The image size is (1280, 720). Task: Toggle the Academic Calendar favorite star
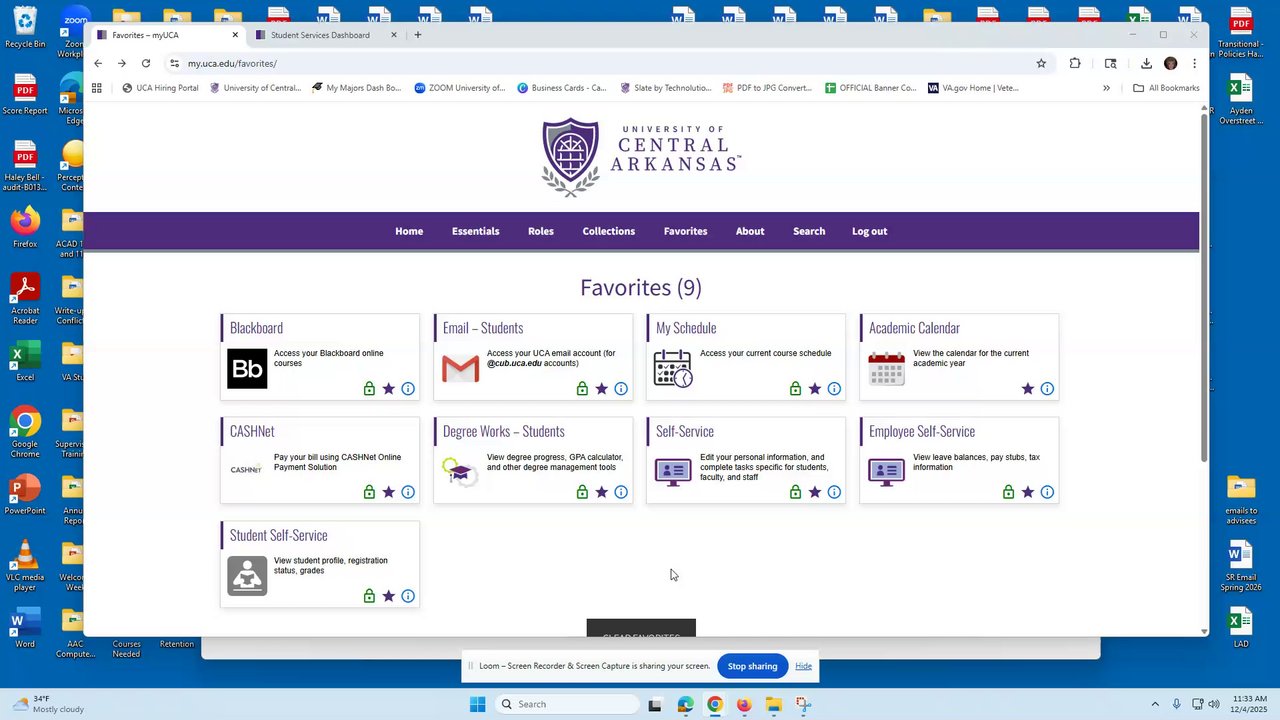(x=1027, y=389)
